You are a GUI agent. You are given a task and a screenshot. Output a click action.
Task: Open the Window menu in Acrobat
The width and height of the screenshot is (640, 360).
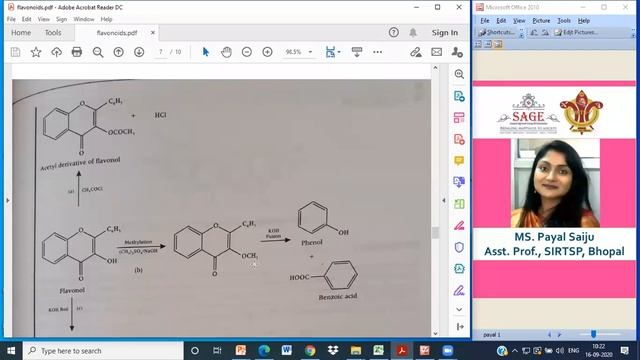coord(84,19)
